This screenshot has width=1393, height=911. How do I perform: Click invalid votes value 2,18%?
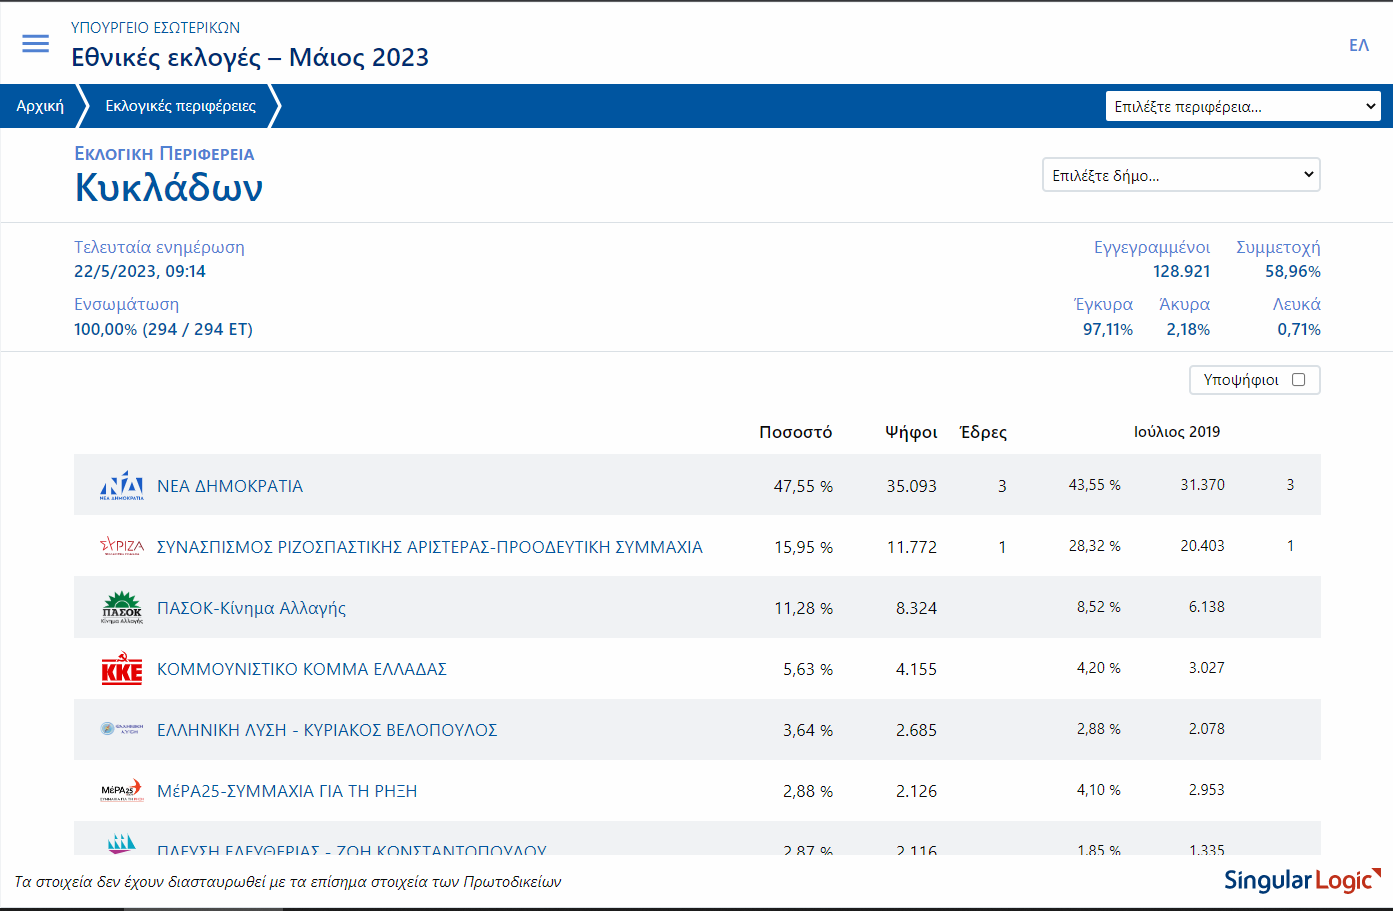tap(1188, 329)
